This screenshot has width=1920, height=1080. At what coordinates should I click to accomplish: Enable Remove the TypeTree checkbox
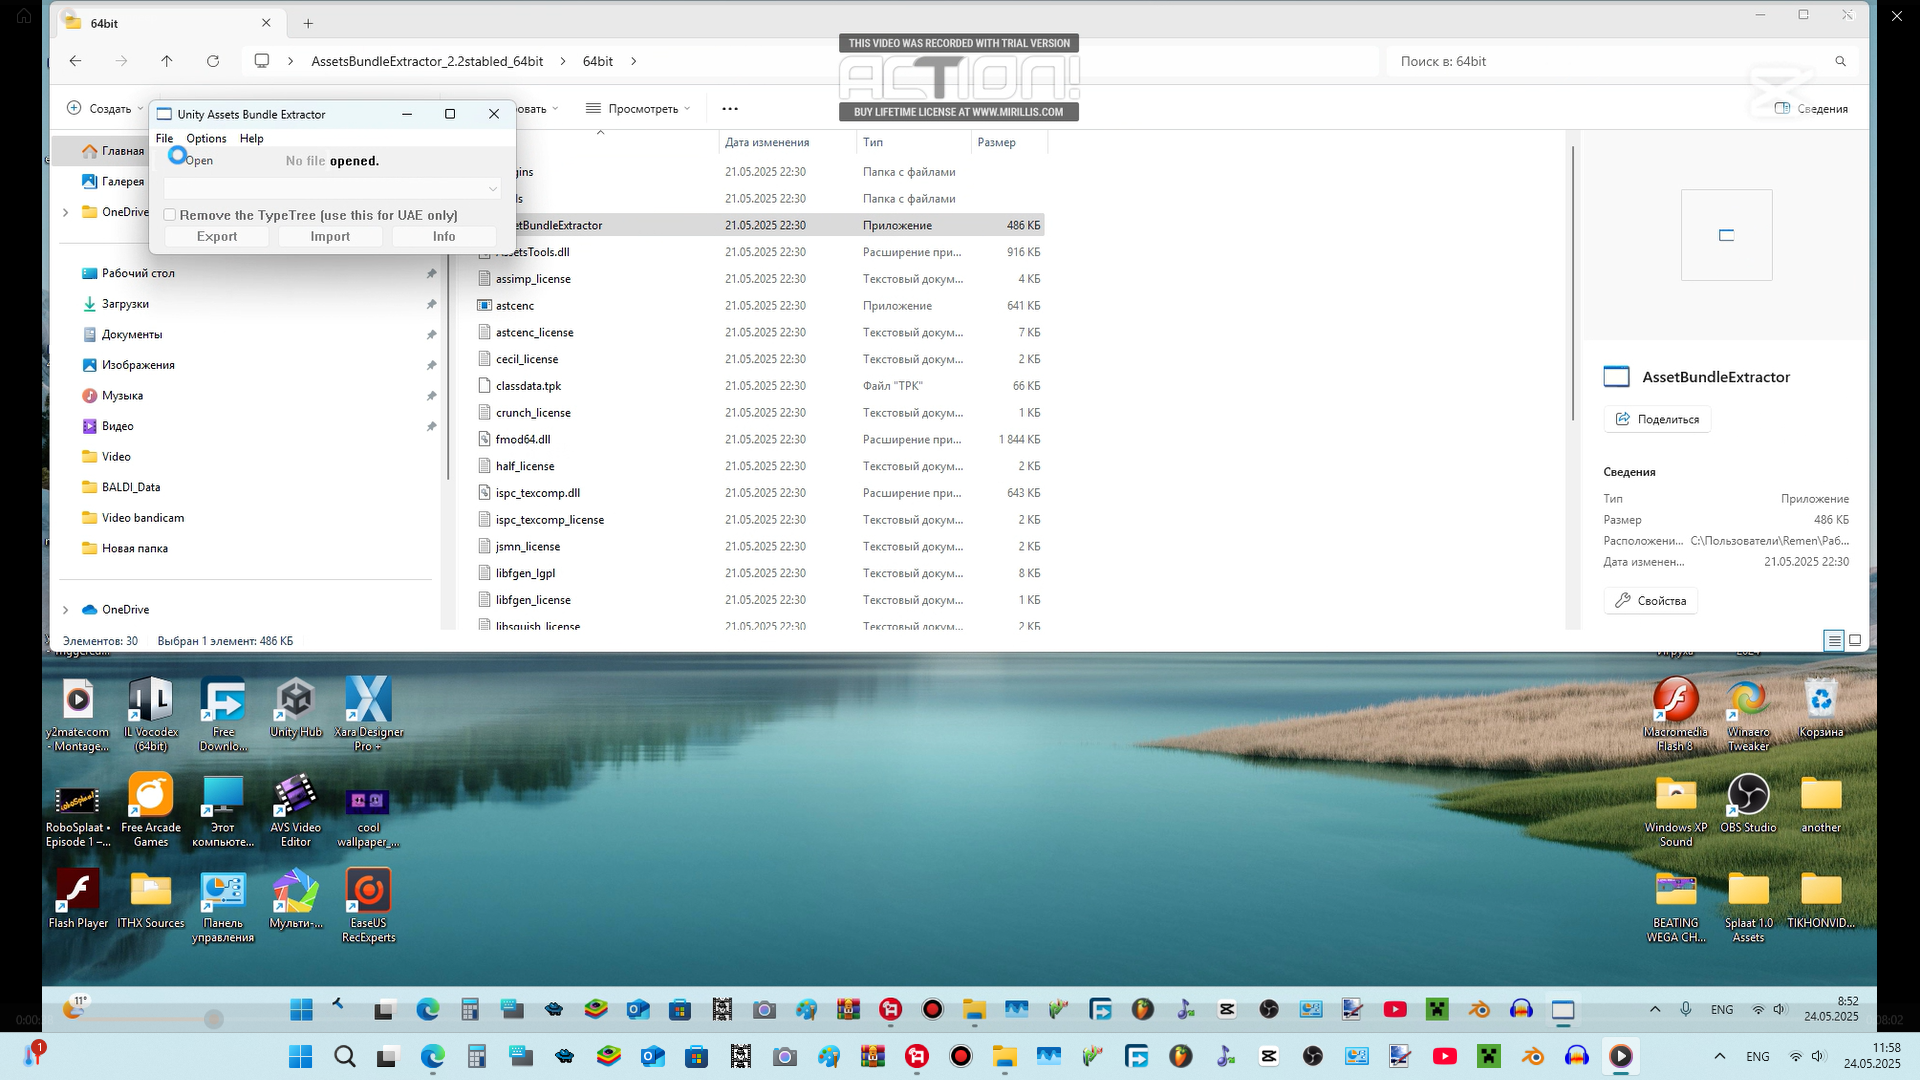(170, 215)
